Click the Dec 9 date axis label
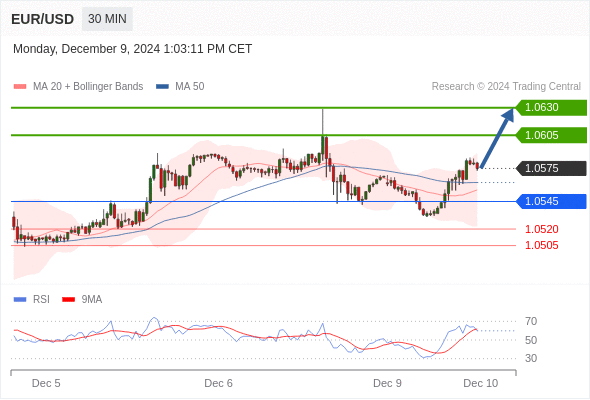The image size is (590, 400). (x=387, y=383)
